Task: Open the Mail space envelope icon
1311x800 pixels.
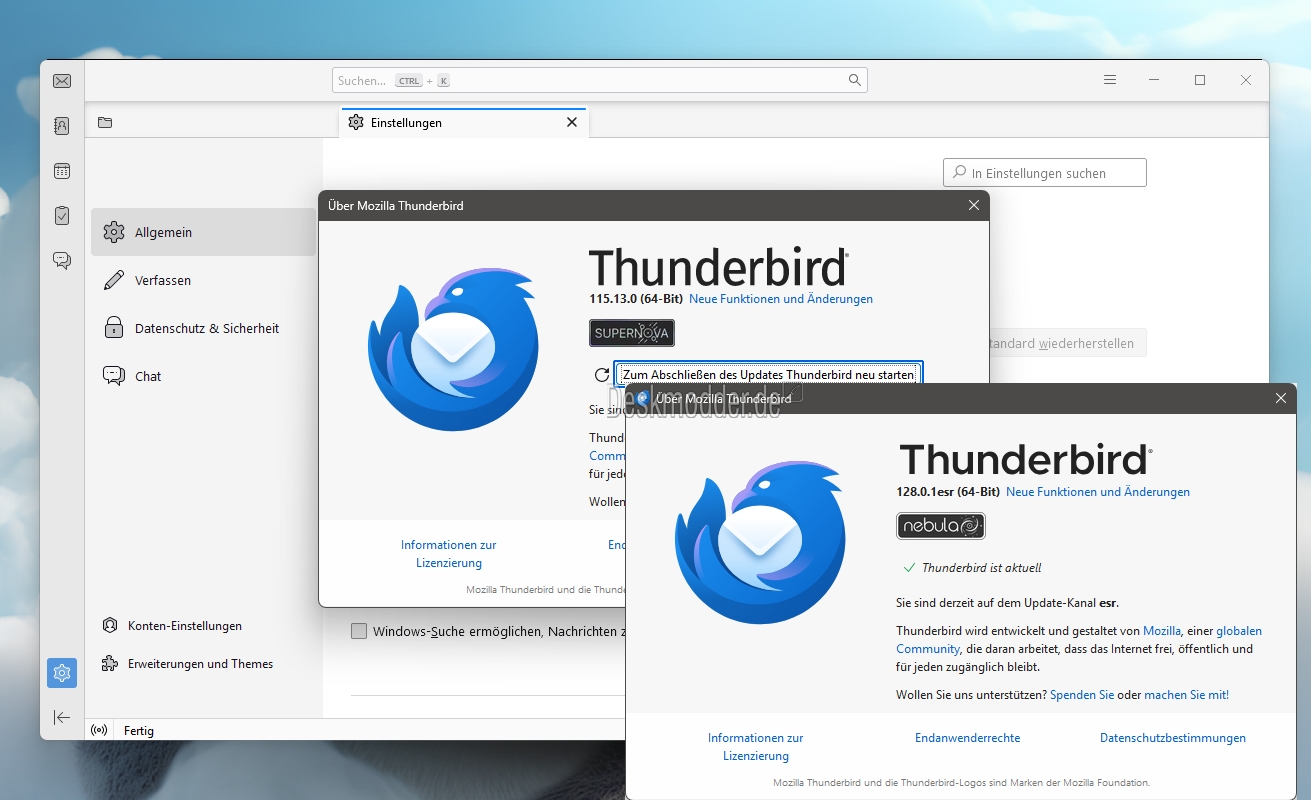Action: (62, 81)
